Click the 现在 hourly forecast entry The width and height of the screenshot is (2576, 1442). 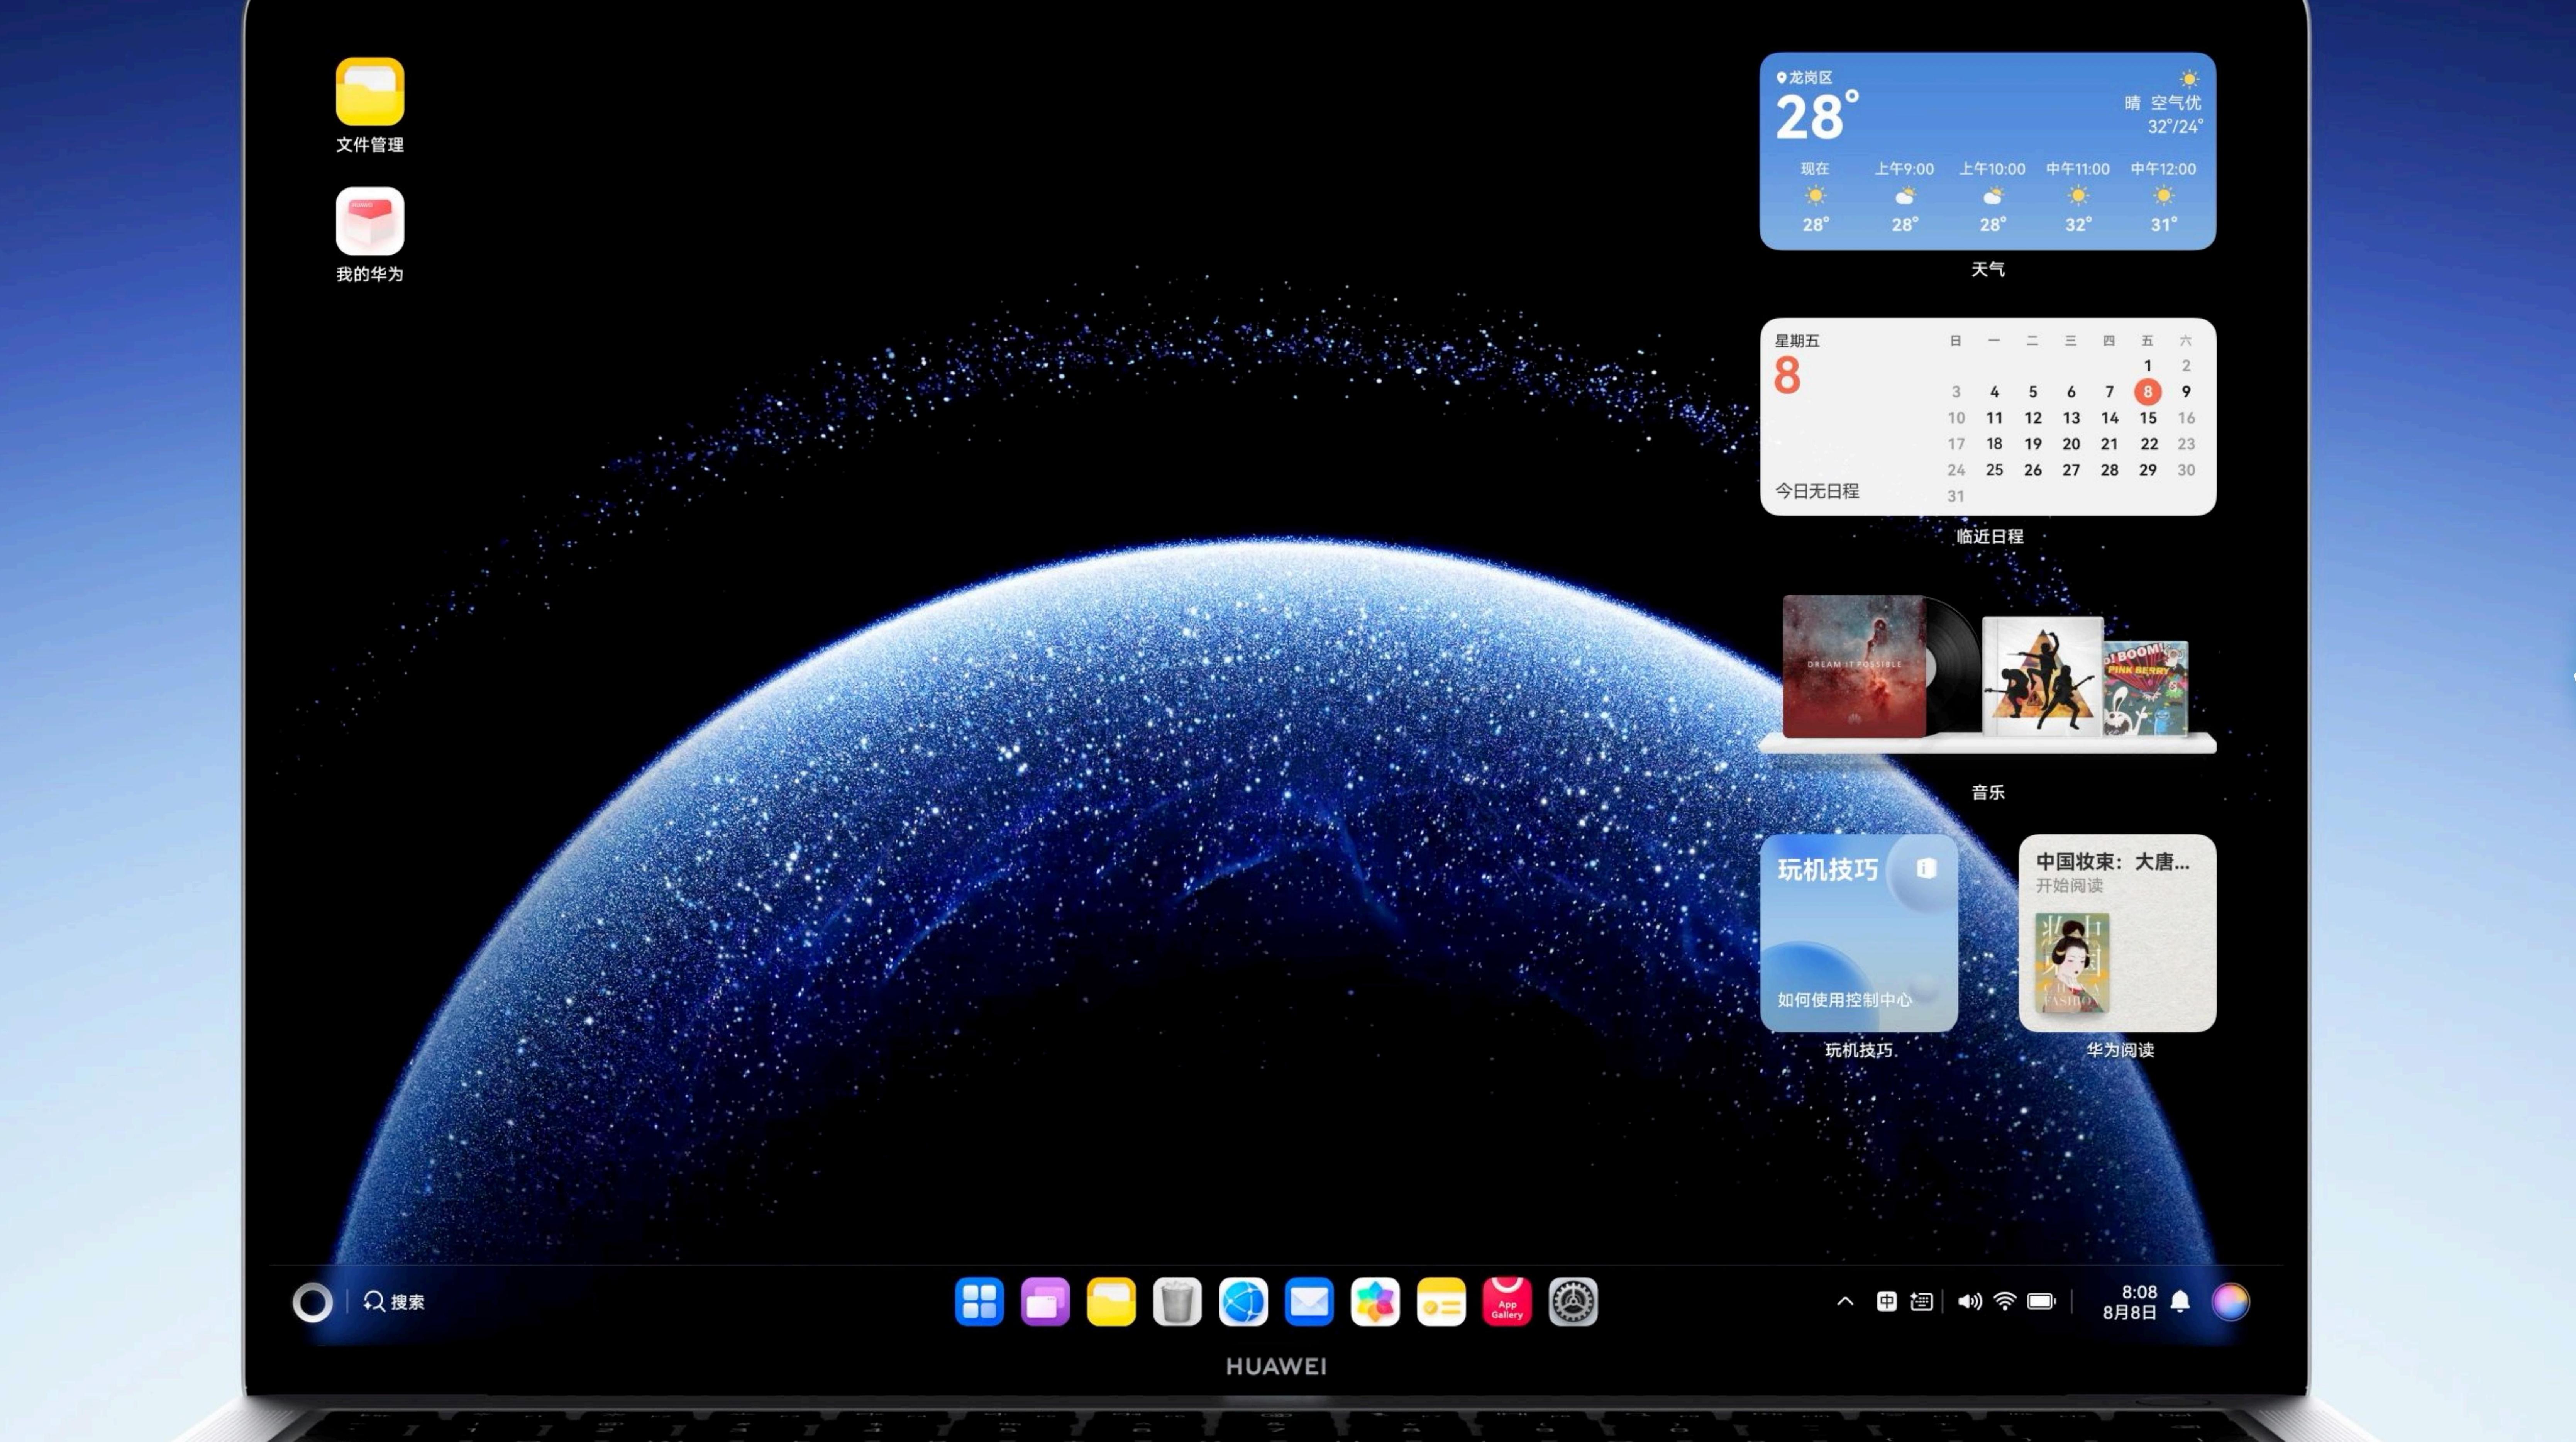(x=1815, y=196)
